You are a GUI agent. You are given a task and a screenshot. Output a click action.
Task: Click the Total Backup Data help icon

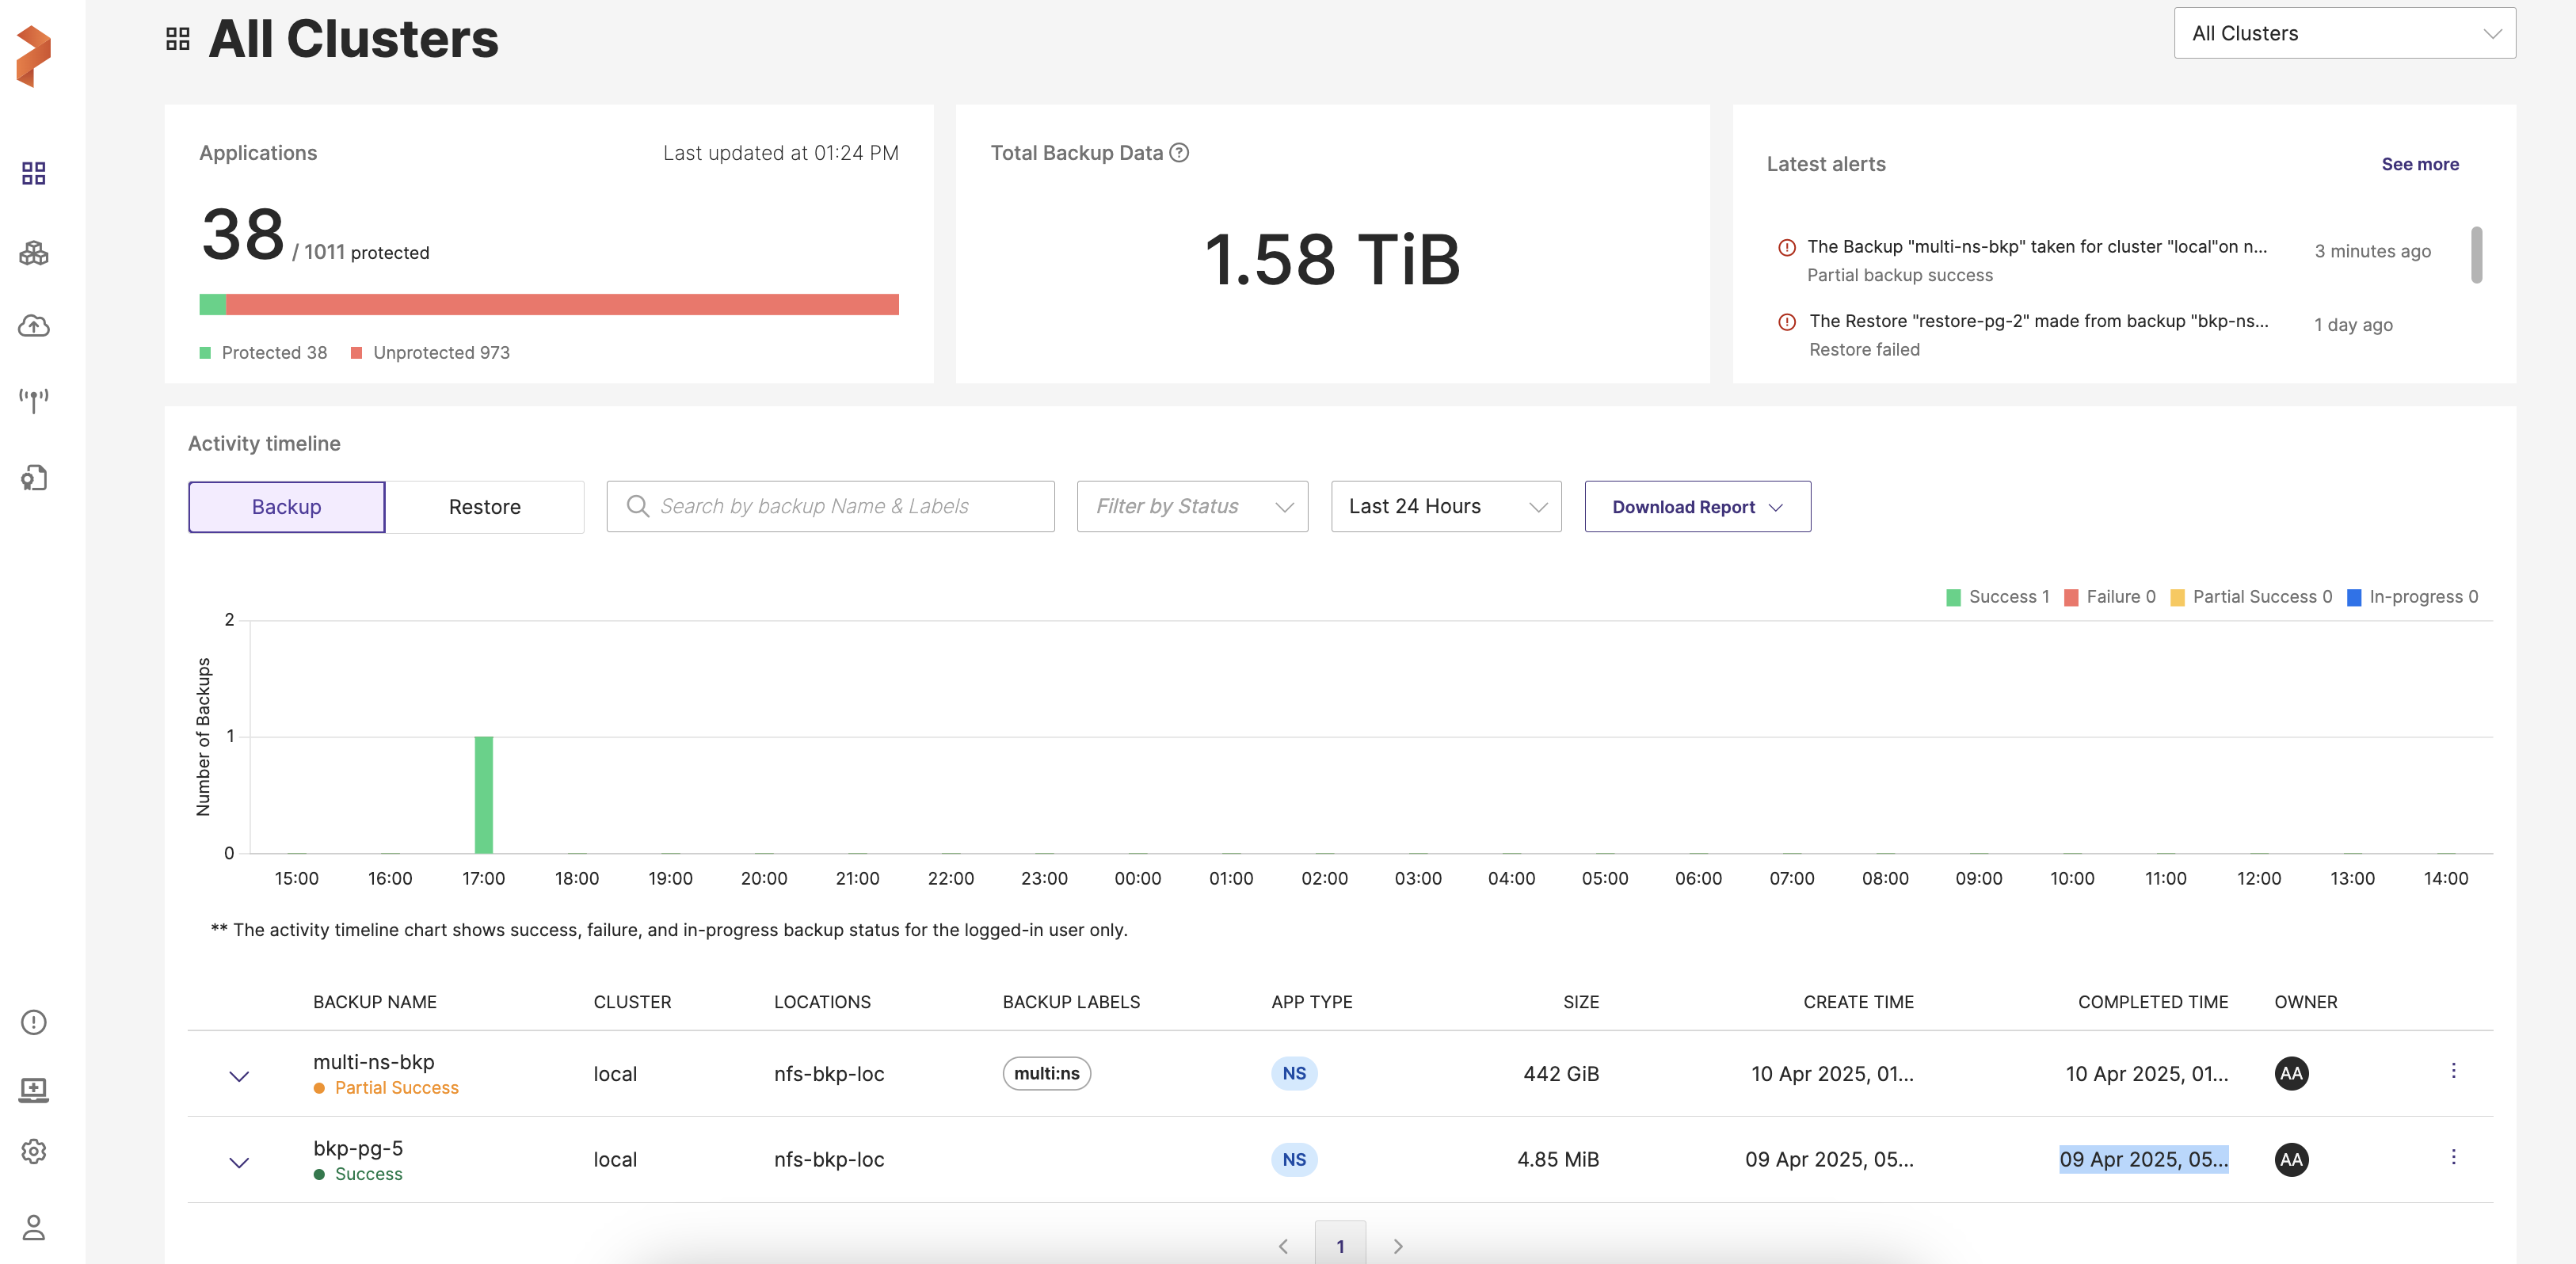(1179, 152)
